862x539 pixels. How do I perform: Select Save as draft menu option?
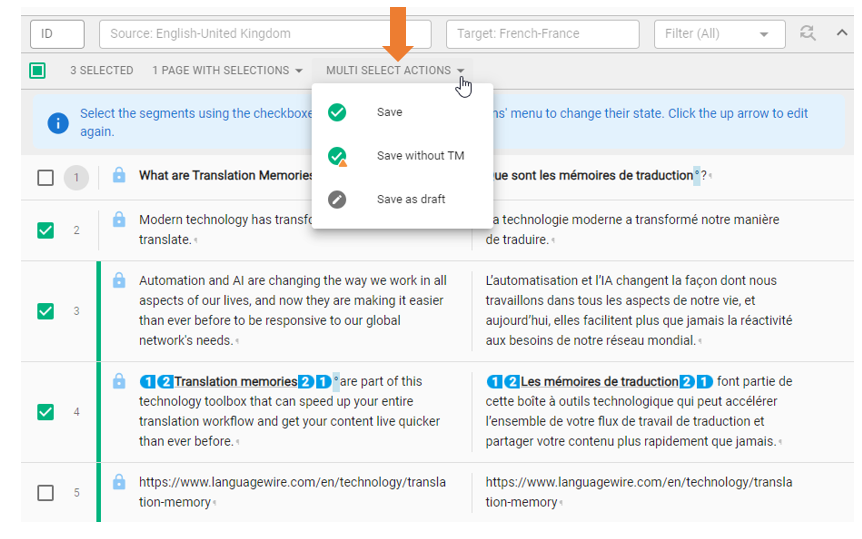click(x=411, y=199)
